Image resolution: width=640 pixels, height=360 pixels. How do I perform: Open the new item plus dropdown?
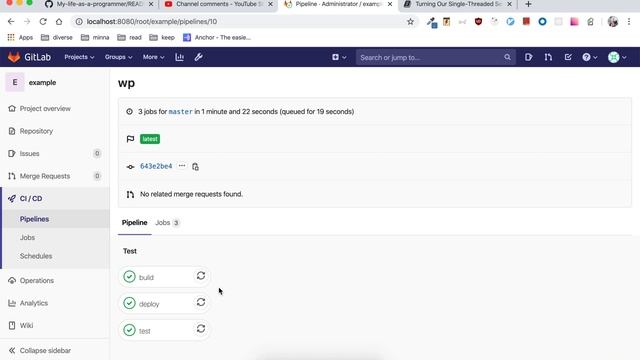339,57
